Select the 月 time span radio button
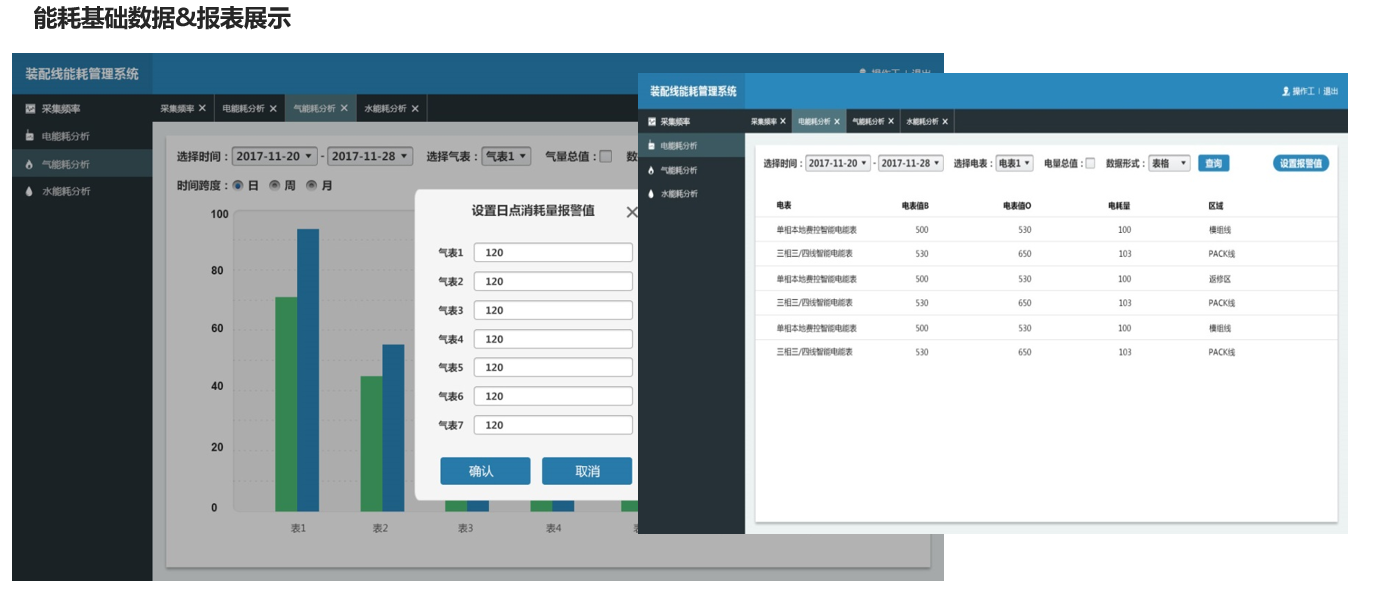Screen dimensions: 1383x597 pyautogui.click(x=312, y=186)
